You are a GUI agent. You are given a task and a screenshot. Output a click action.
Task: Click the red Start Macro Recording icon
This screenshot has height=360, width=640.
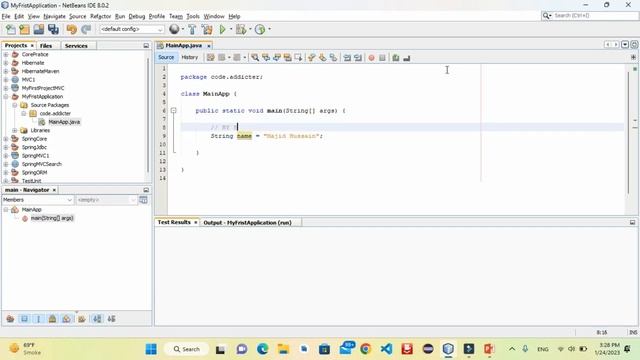pos(371,58)
